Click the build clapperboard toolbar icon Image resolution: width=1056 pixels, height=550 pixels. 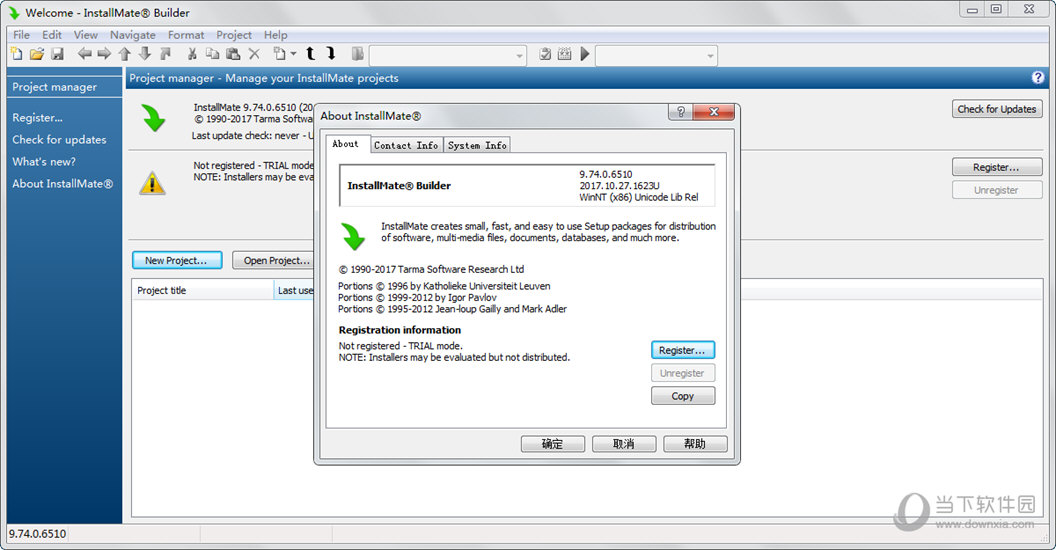tap(565, 54)
